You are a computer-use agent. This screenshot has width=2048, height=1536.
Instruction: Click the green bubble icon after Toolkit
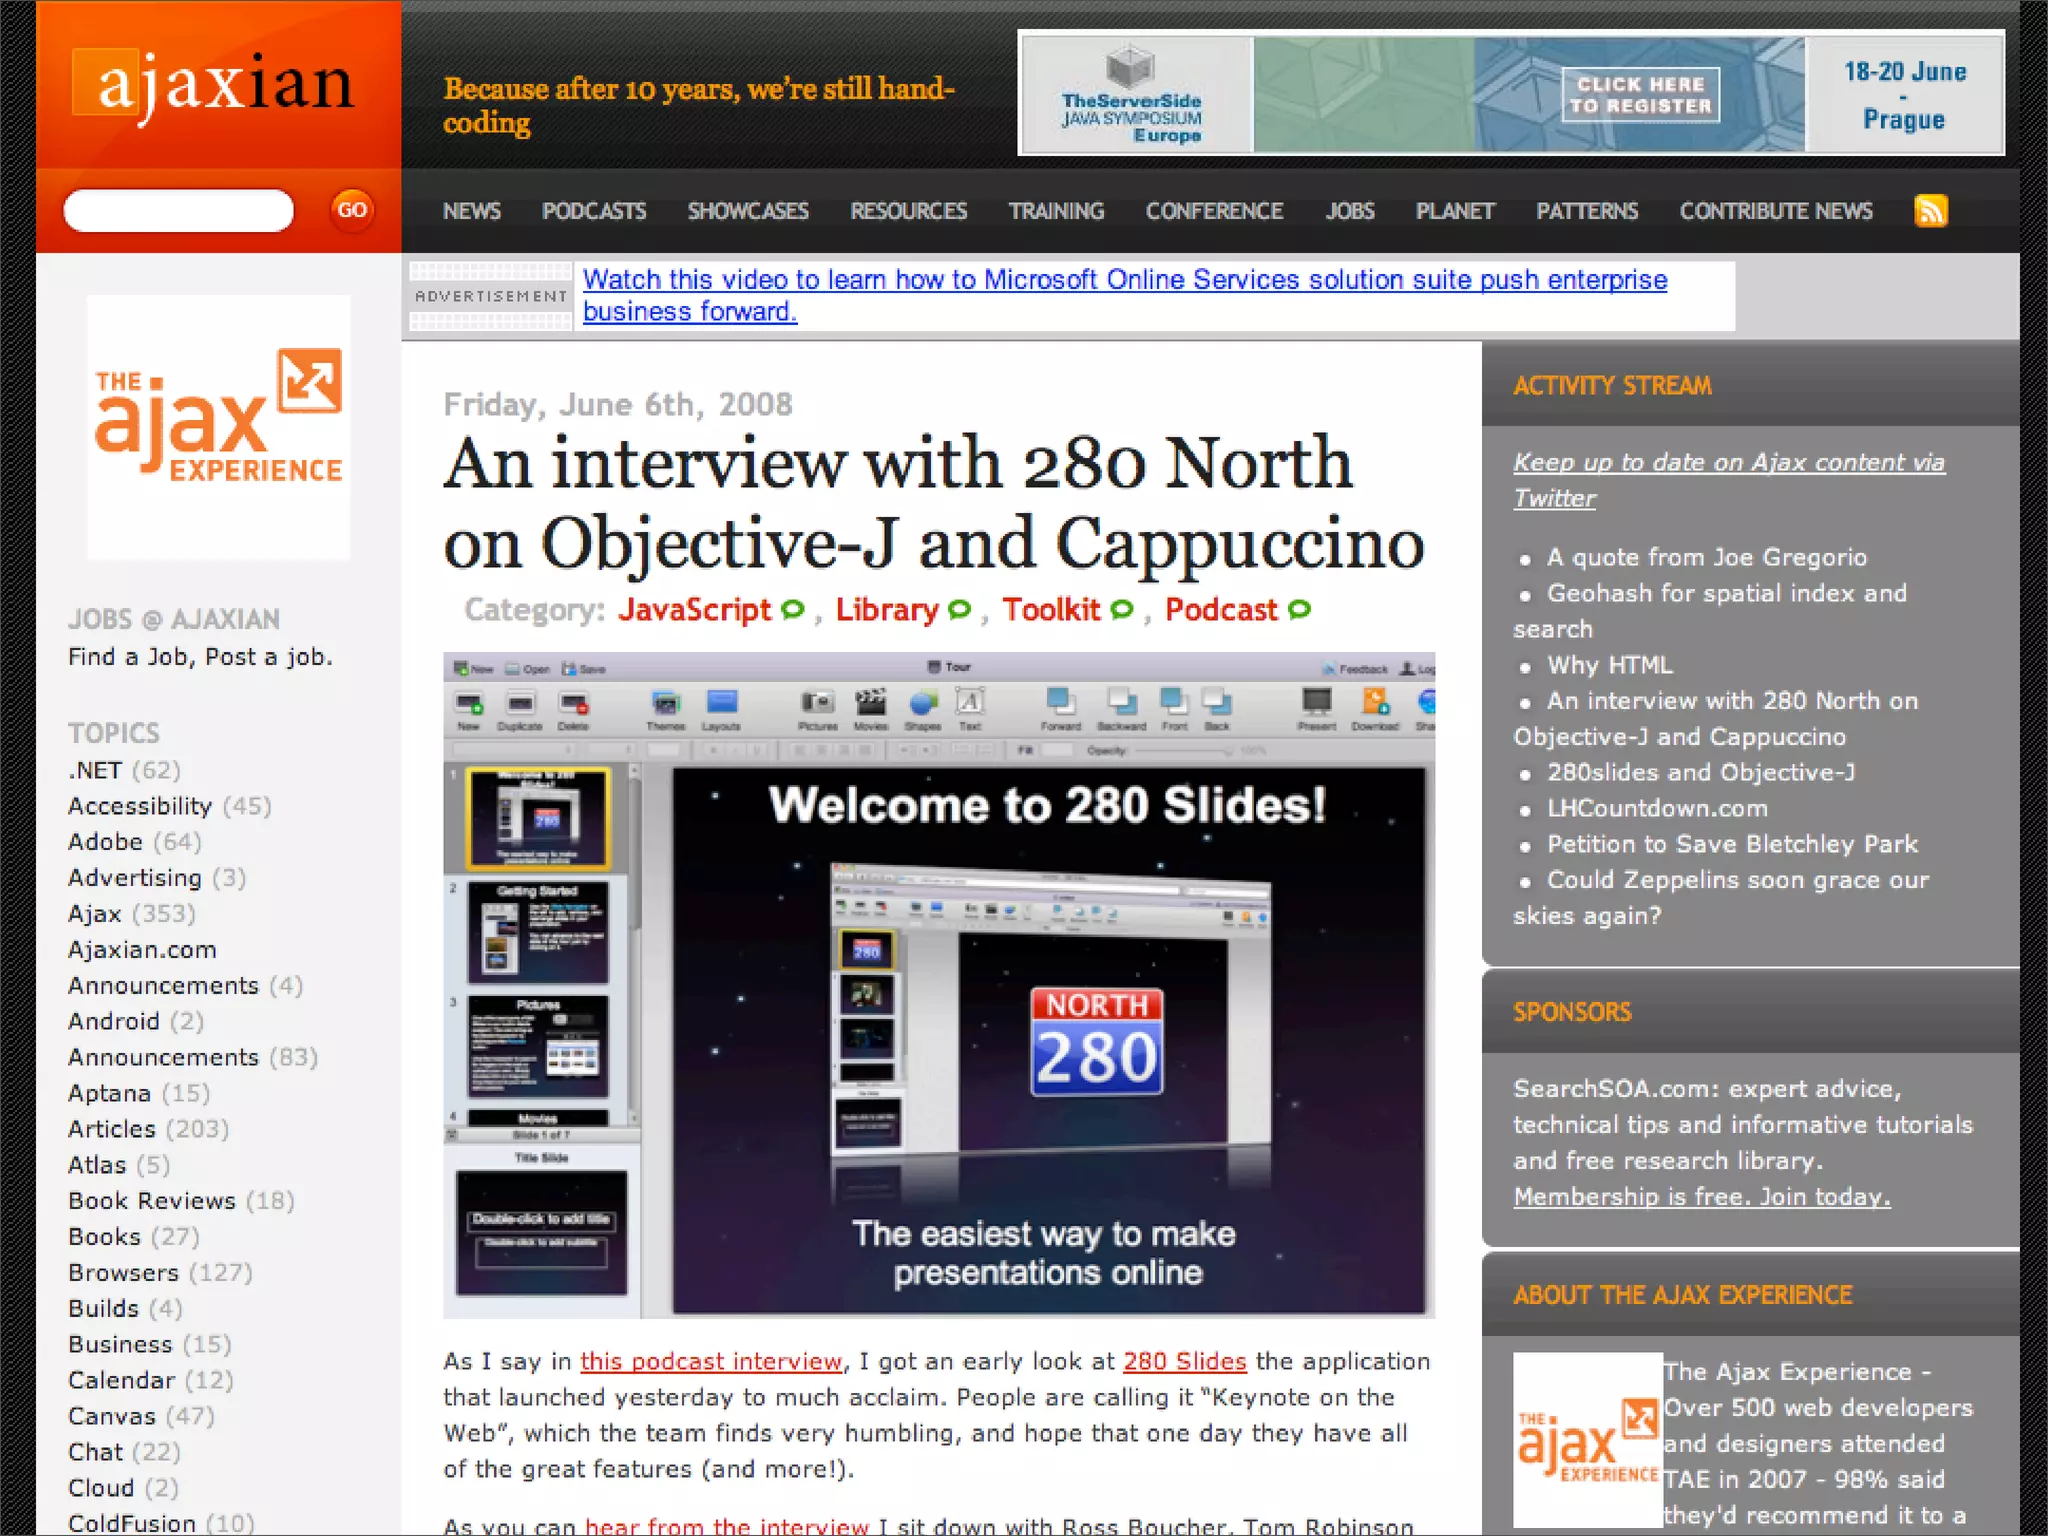[x=1122, y=609]
